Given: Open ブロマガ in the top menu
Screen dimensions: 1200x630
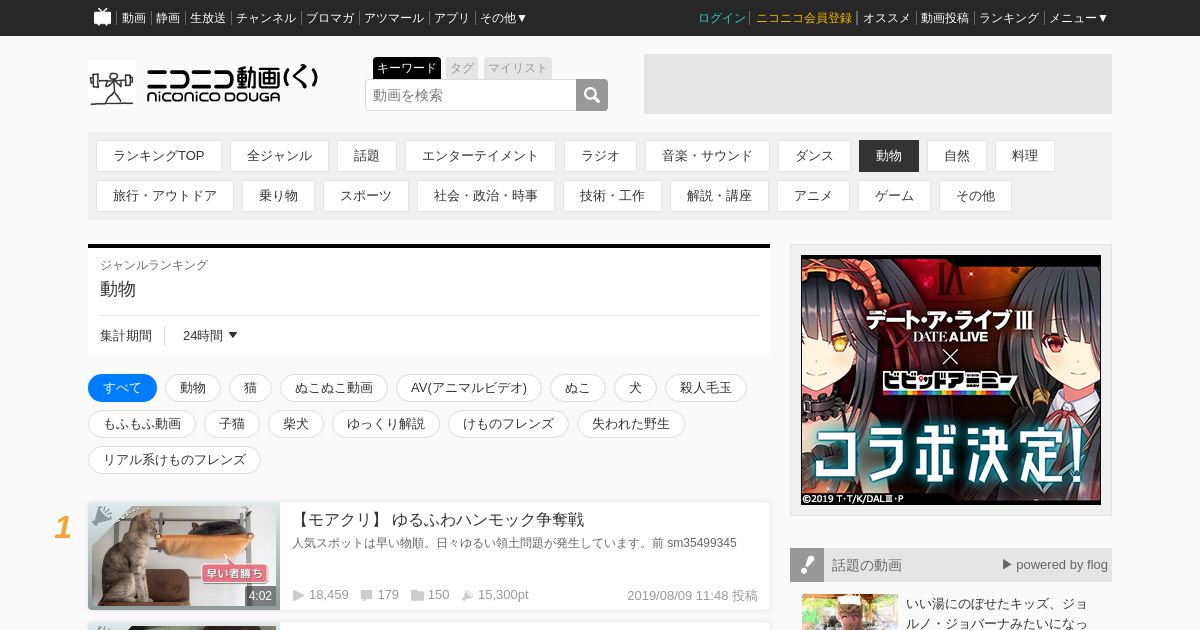Looking at the screenshot, I should tap(330, 18).
